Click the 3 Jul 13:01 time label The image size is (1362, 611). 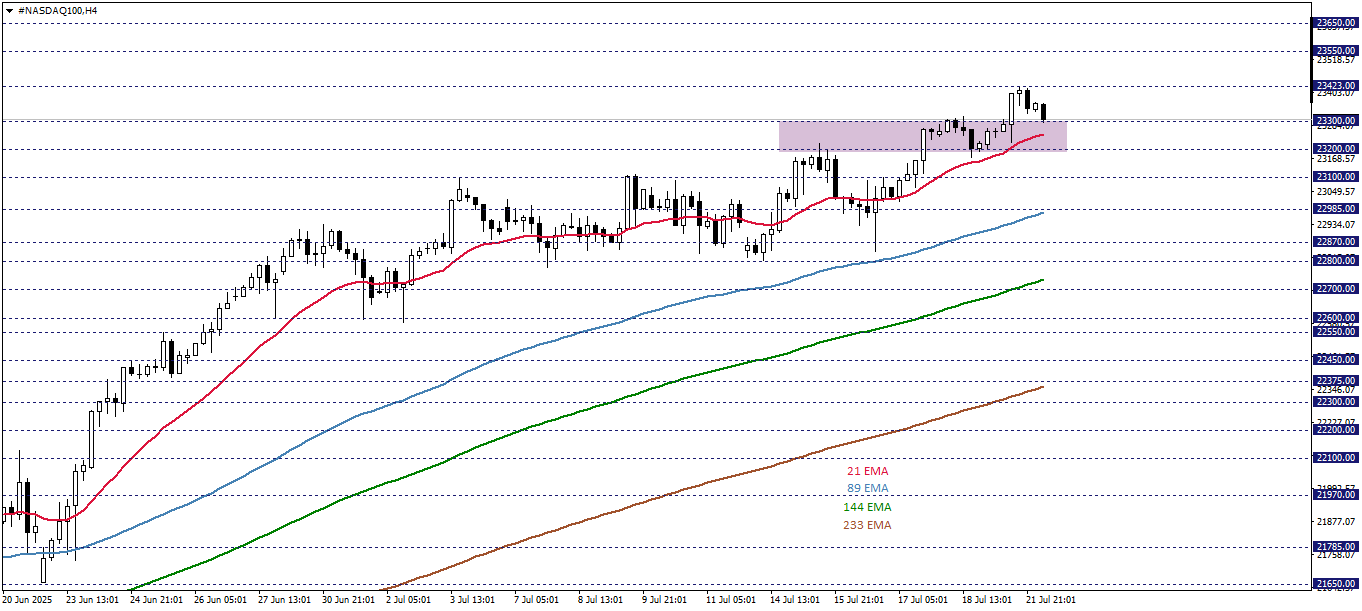pos(472,601)
